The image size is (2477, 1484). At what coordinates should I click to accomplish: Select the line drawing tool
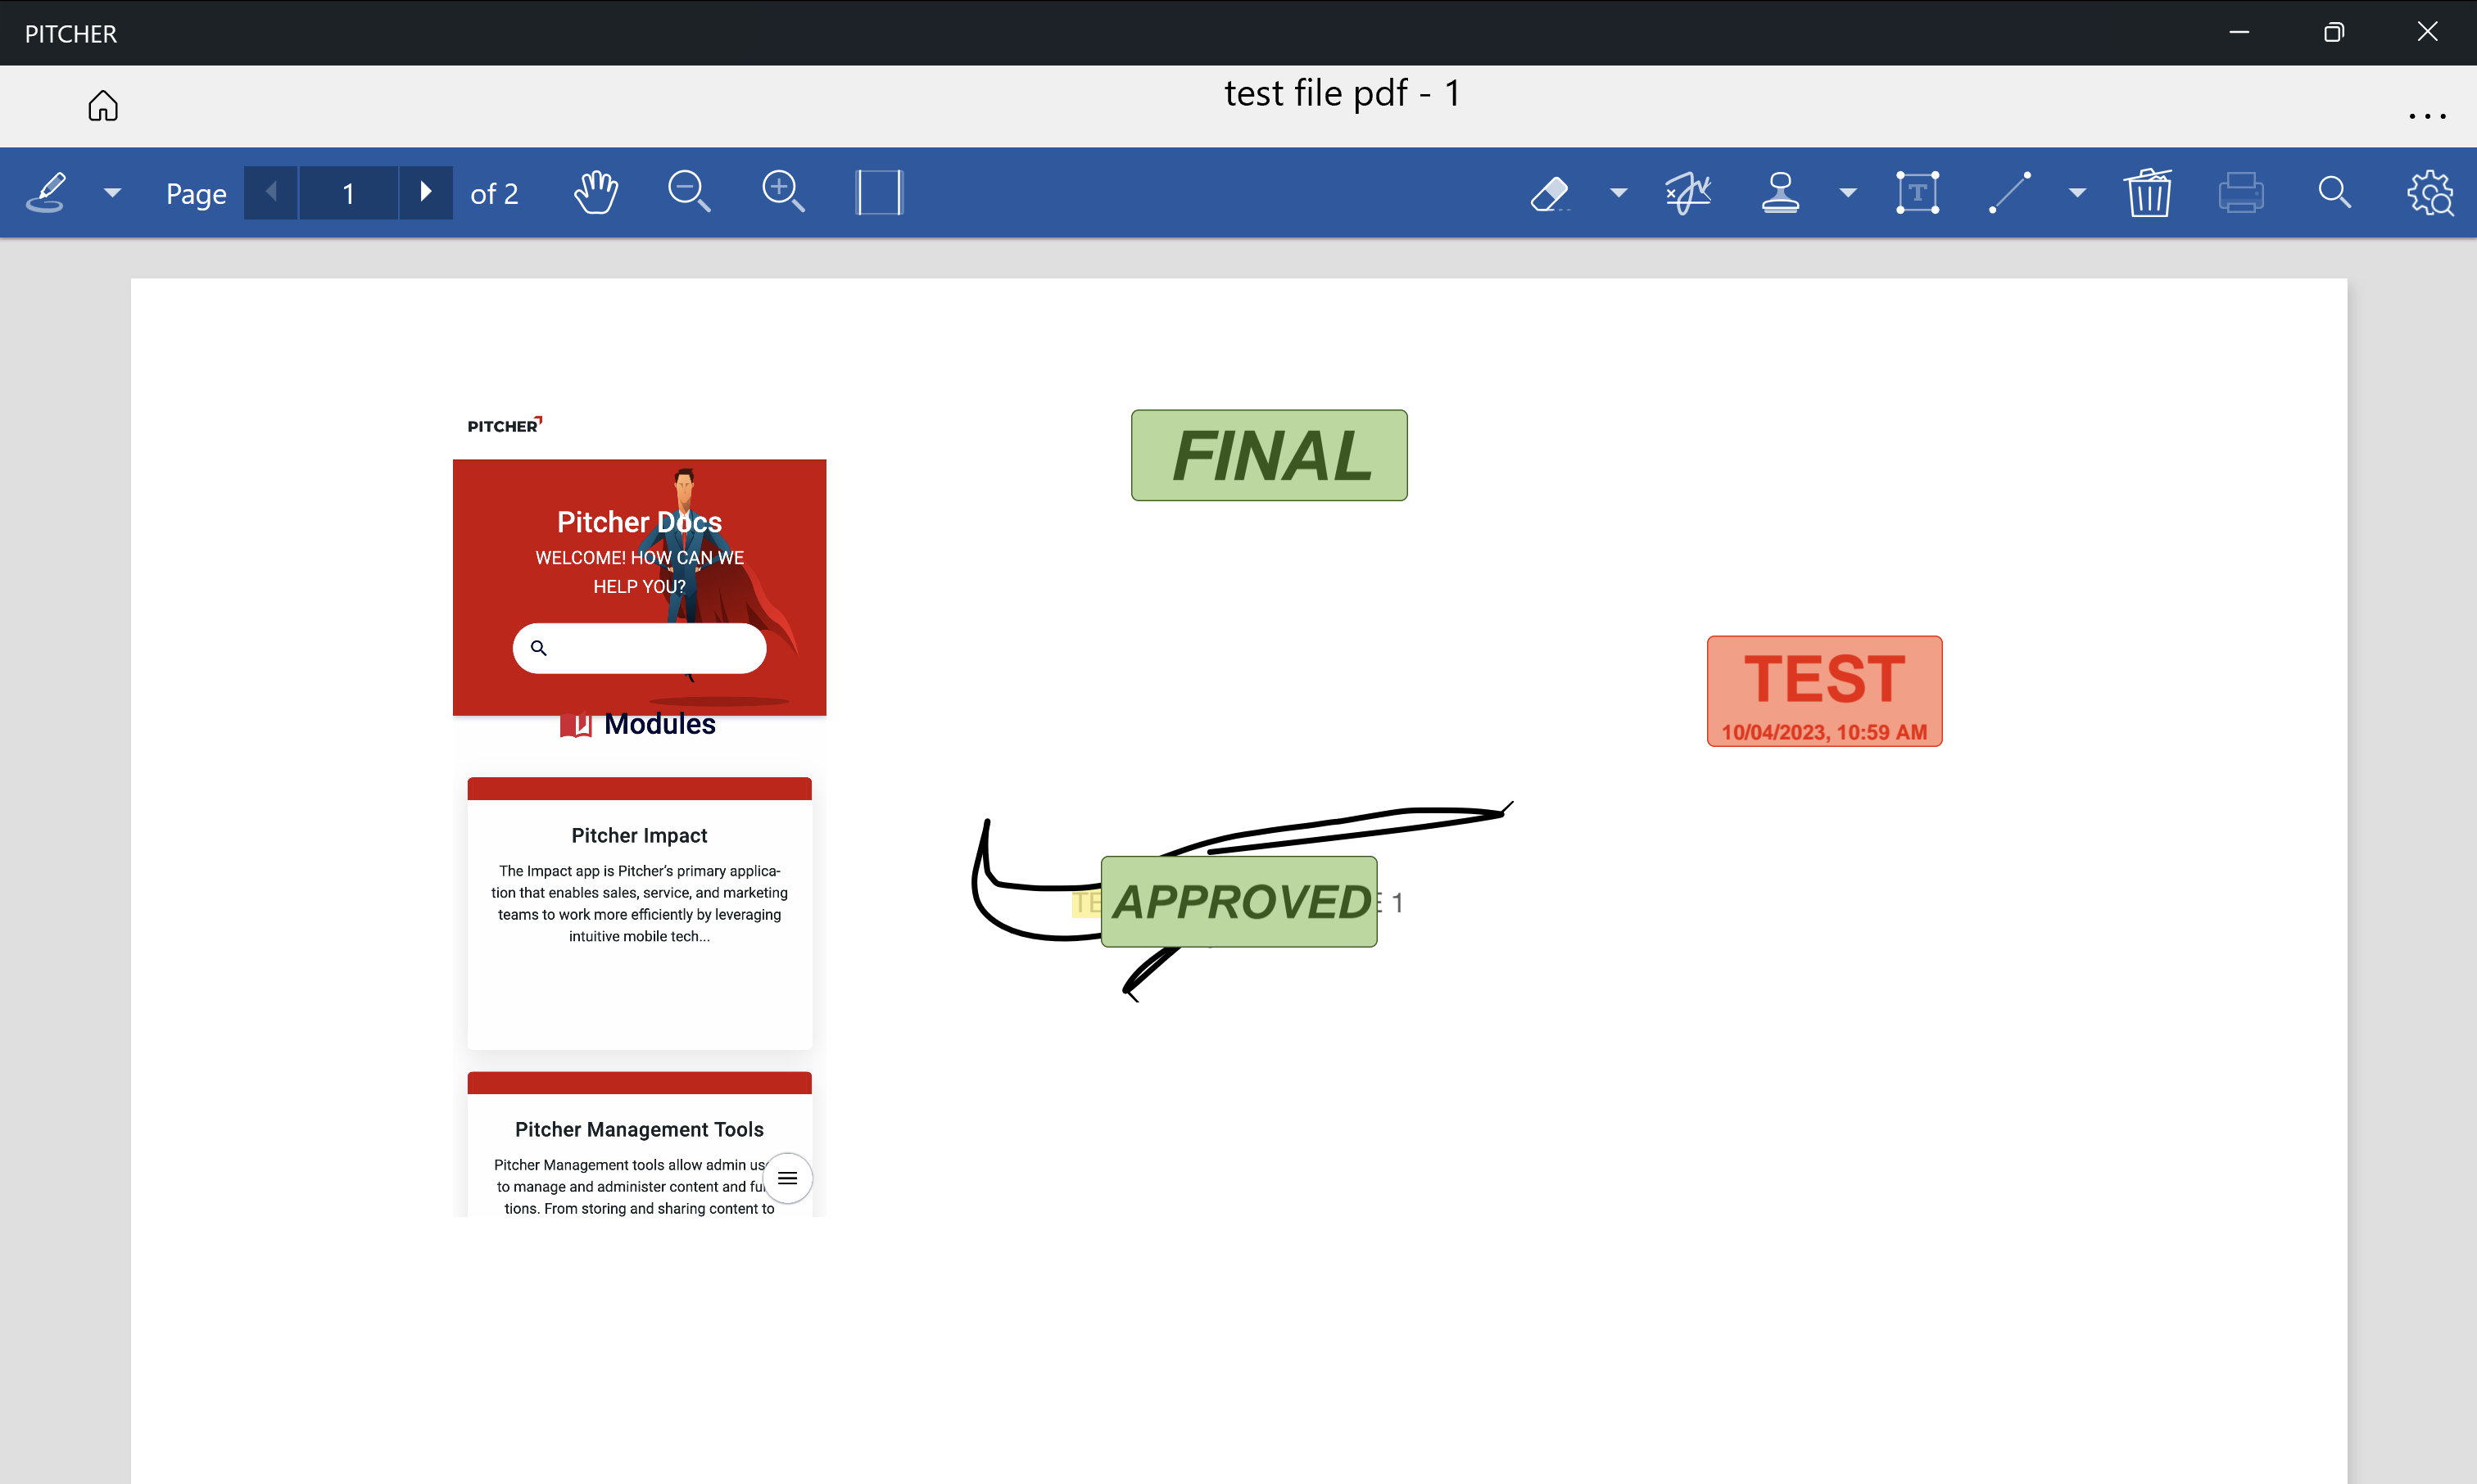(x=2010, y=192)
